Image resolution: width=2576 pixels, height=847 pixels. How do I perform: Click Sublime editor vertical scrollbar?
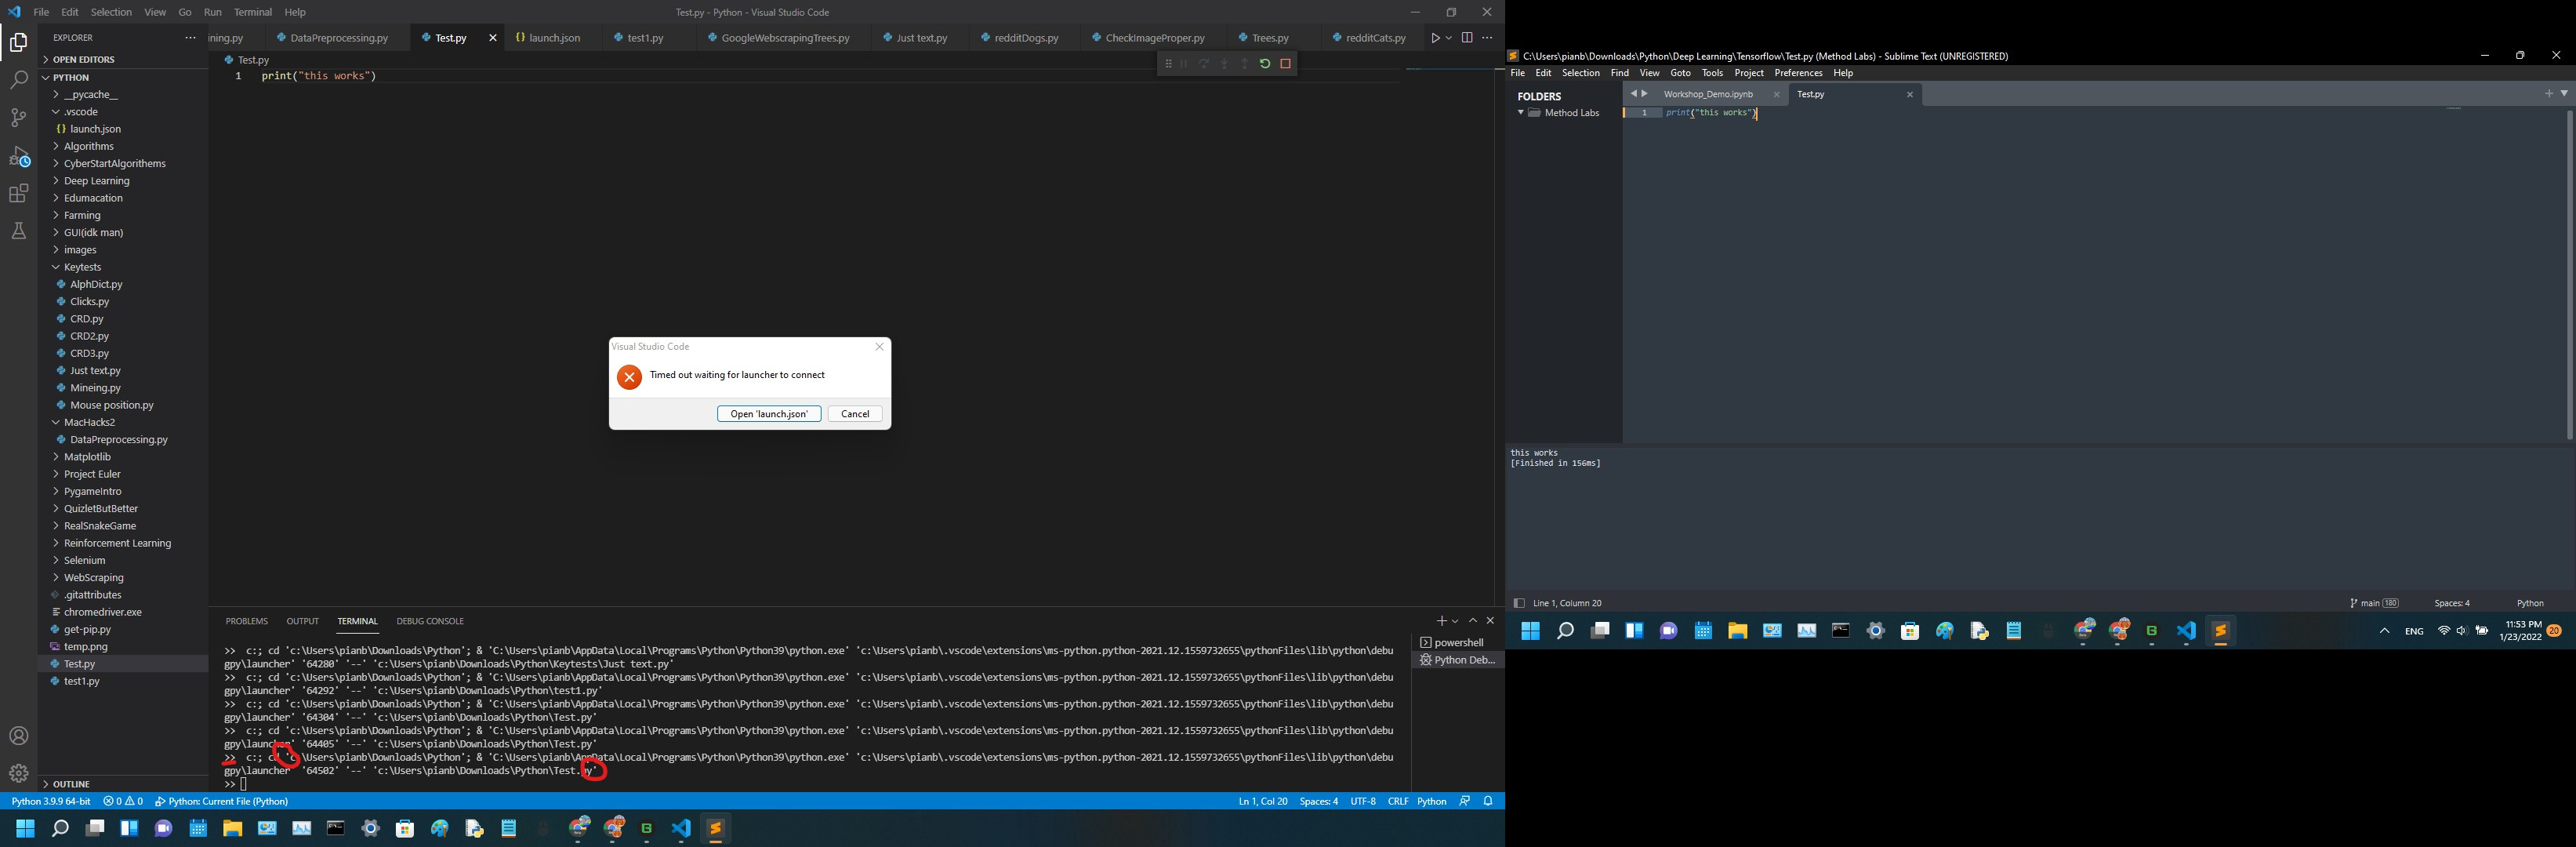(x=2569, y=275)
